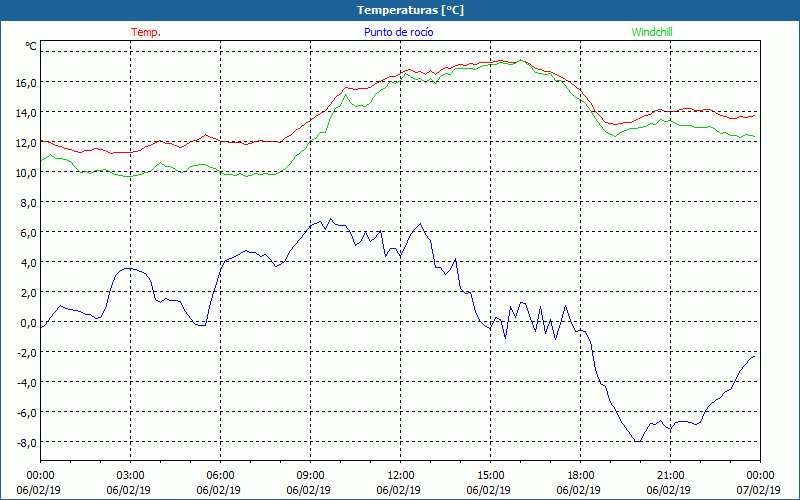
Task: Click the 07/02/19 date label
Action: 759,490
